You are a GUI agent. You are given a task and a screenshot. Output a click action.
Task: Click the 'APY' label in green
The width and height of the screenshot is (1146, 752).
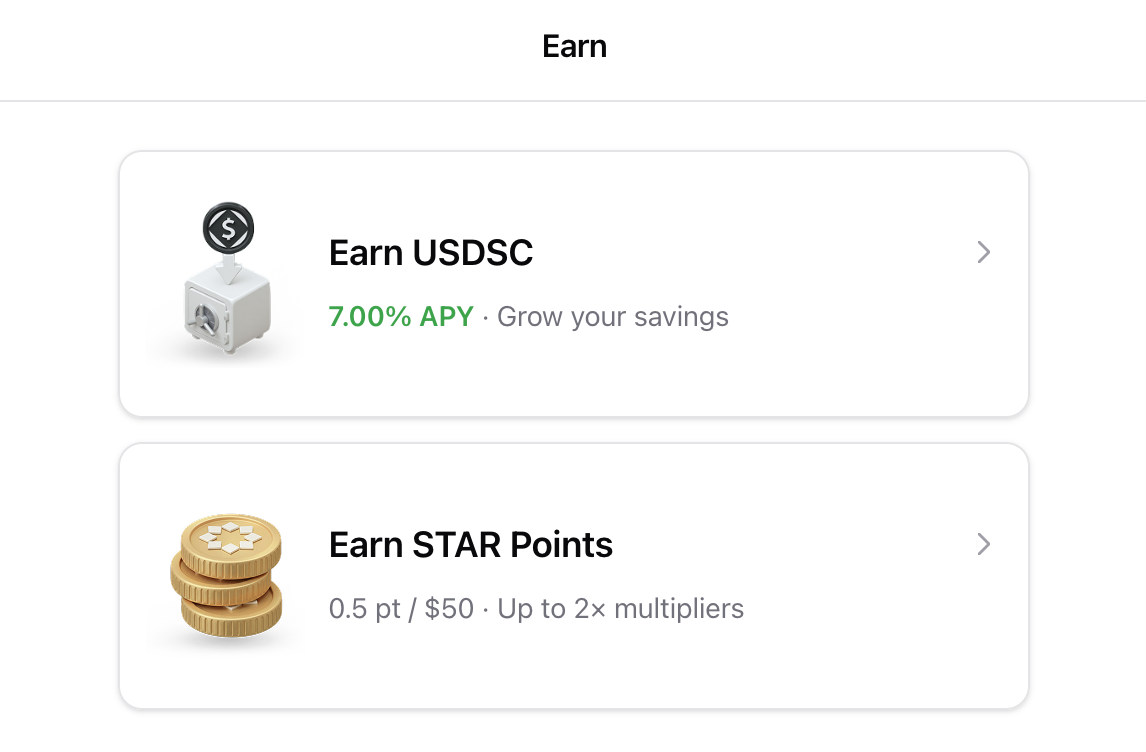tap(446, 317)
